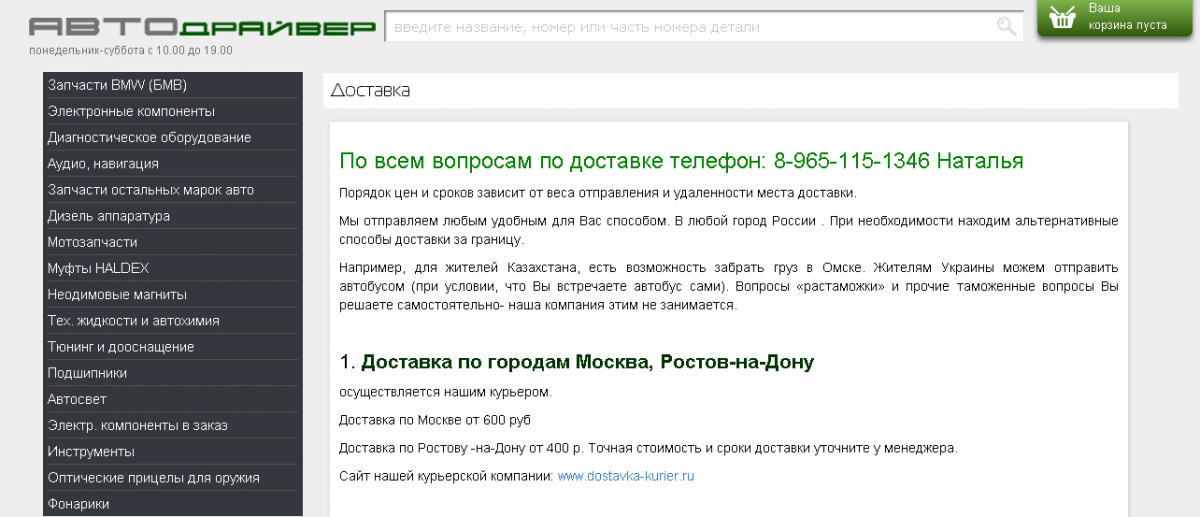Click paragraph starting Мы отправляем любым удобным
Image resolution: width=1200 pixels, height=517 pixels.
(x=729, y=230)
